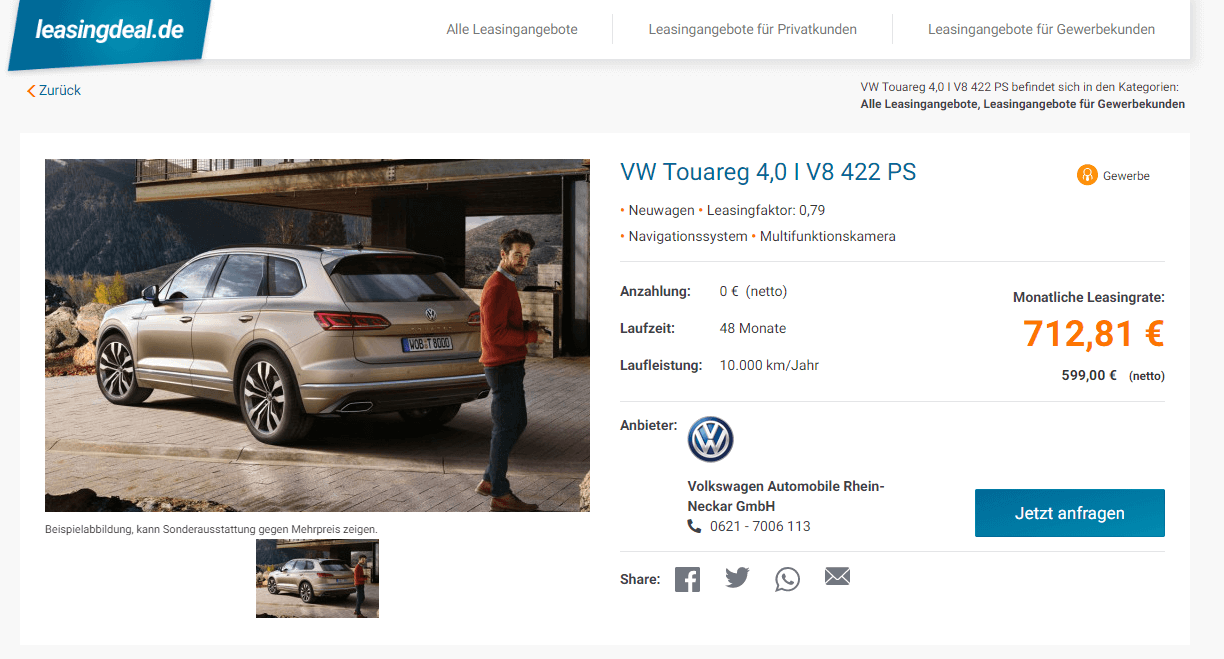The height and width of the screenshot is (659, 1224).
Task: Click the Beispielabbildung disclaimer caption
Action: pos(211,529)
